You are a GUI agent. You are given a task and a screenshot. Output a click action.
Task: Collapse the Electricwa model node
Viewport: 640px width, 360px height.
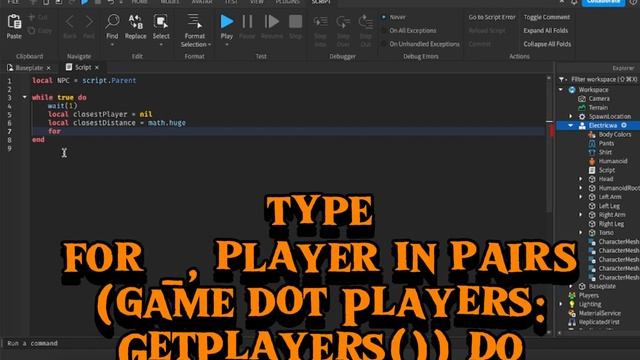click(571, 125)
